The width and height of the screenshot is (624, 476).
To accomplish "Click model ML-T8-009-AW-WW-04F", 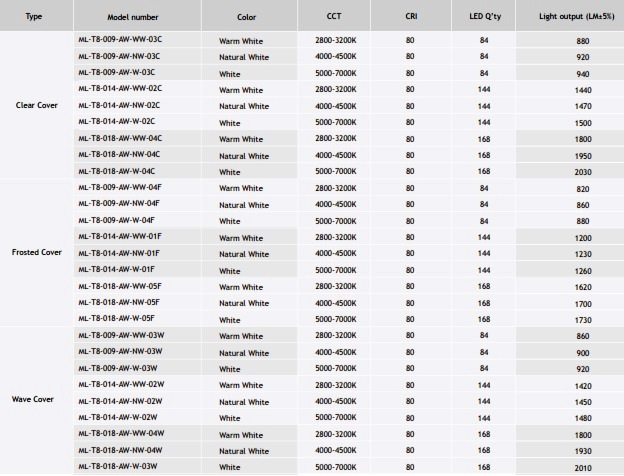I will pyautogui.click(x=120, y=187).
